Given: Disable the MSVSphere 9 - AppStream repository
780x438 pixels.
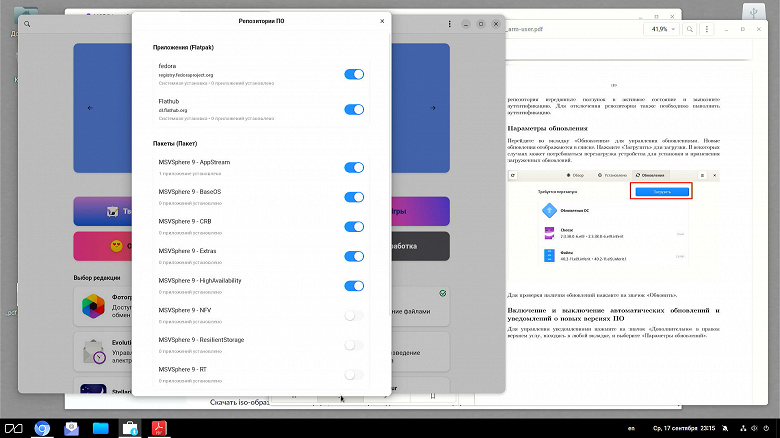Looking at the screenshot, I should pos(354,167).
